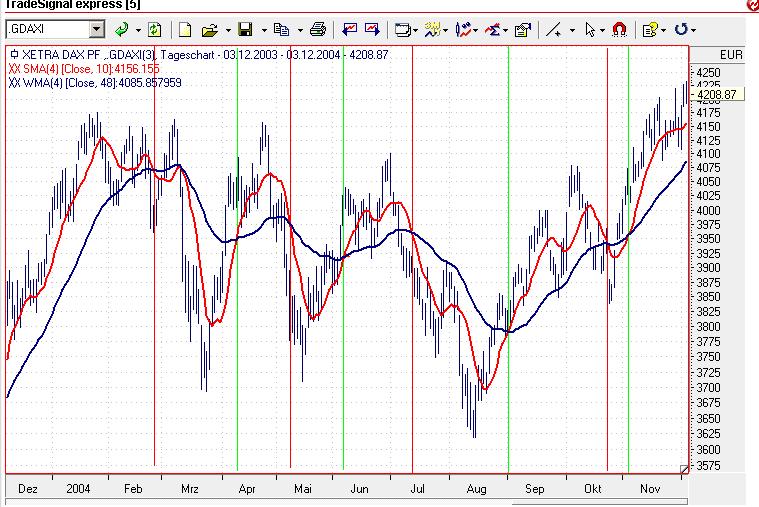Open the .GDAXI symbol dropdown list
The height and width of the screenshot is (507, 759).
(97, 29)
